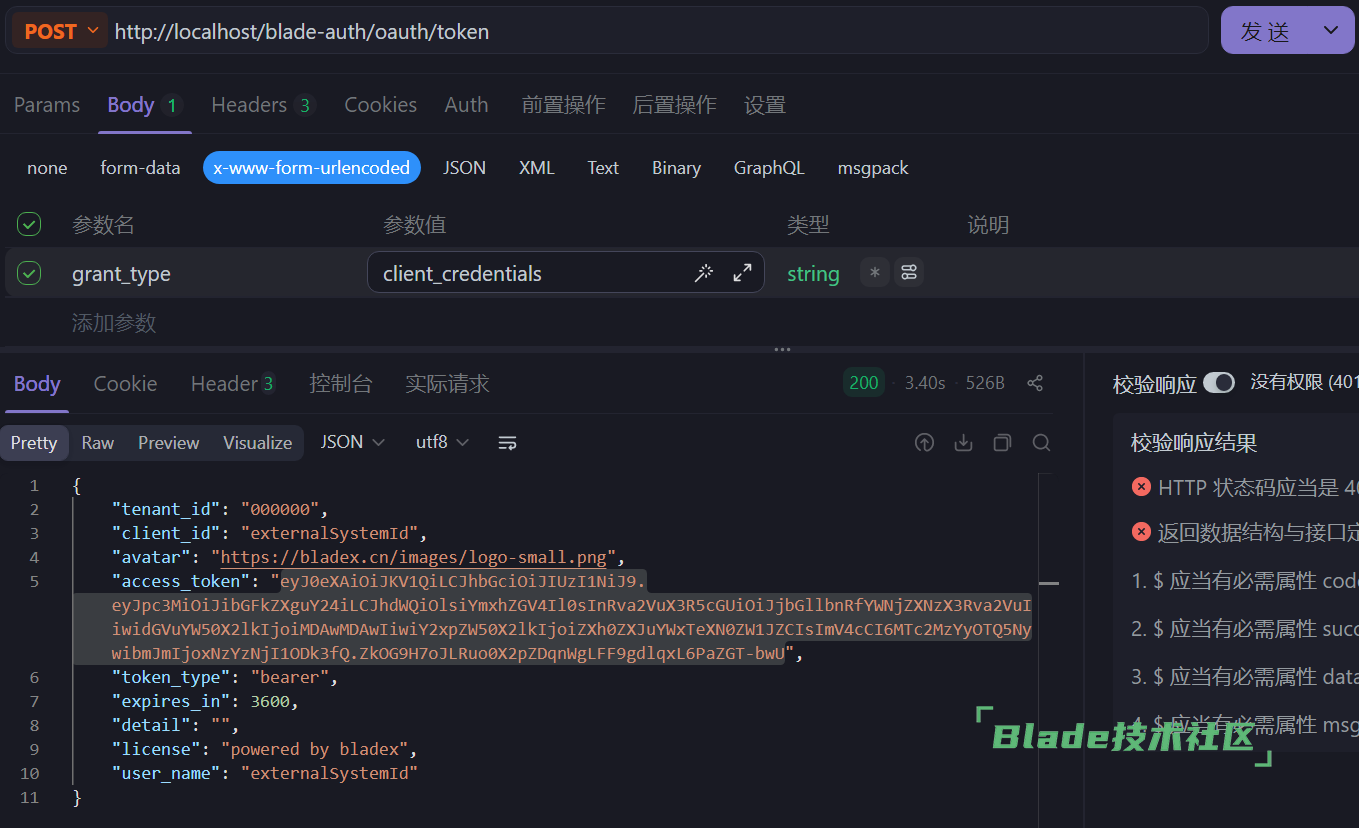Open the advanced settings icon beside string type

coord(908,273)
